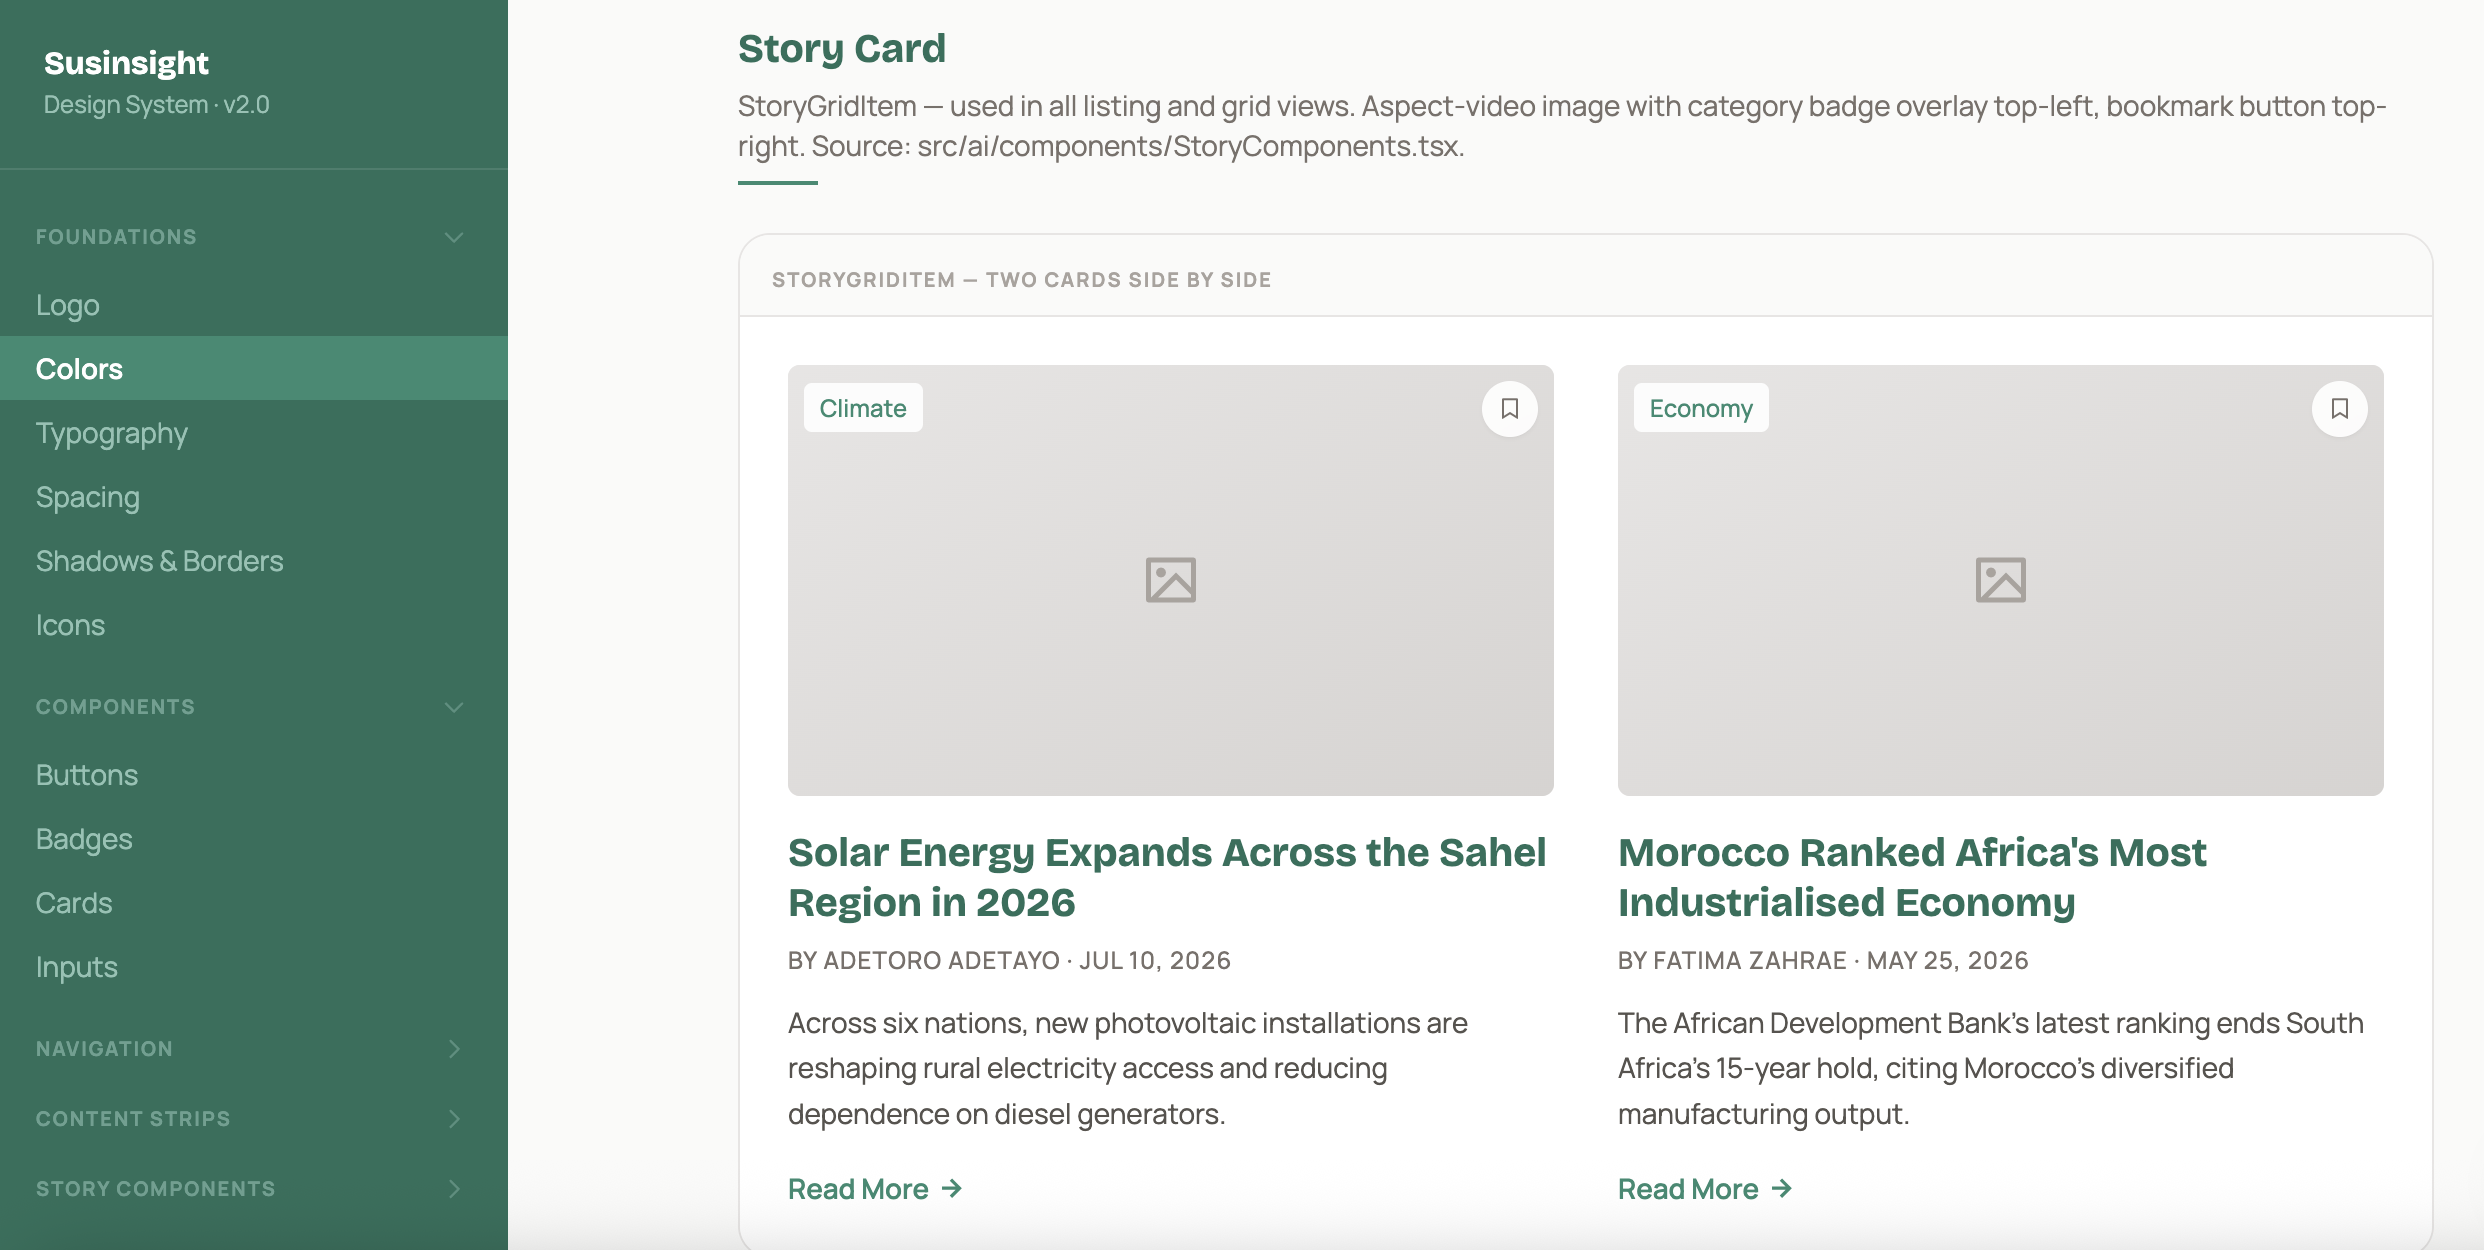Open Badges component page
This screenshot has width=2484, height=1250.
[254, 839]
